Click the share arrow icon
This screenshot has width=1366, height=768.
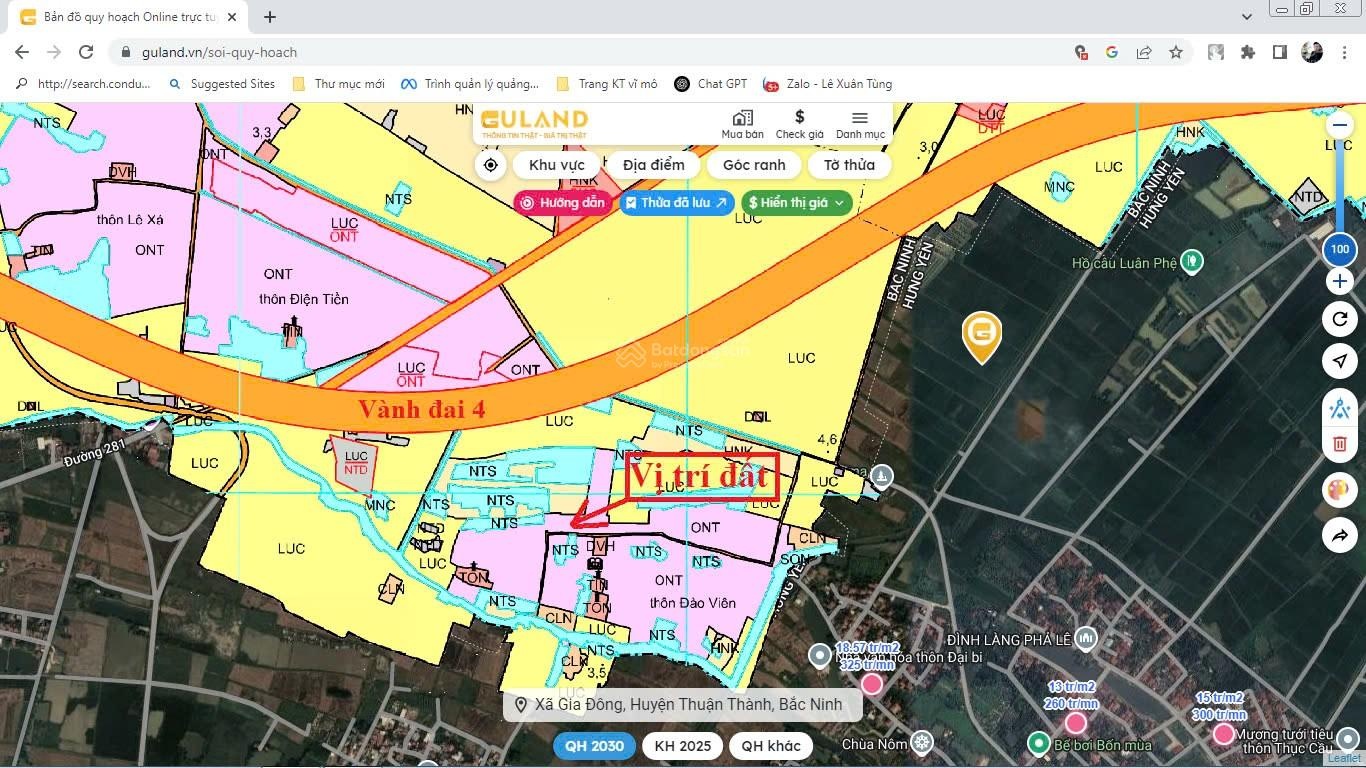pyautogui.click(x=1339, y=536)
